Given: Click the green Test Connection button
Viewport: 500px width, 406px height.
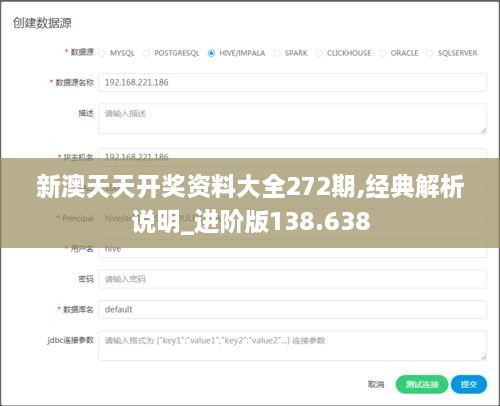Looking at the screenshot, I should point(422,384).
